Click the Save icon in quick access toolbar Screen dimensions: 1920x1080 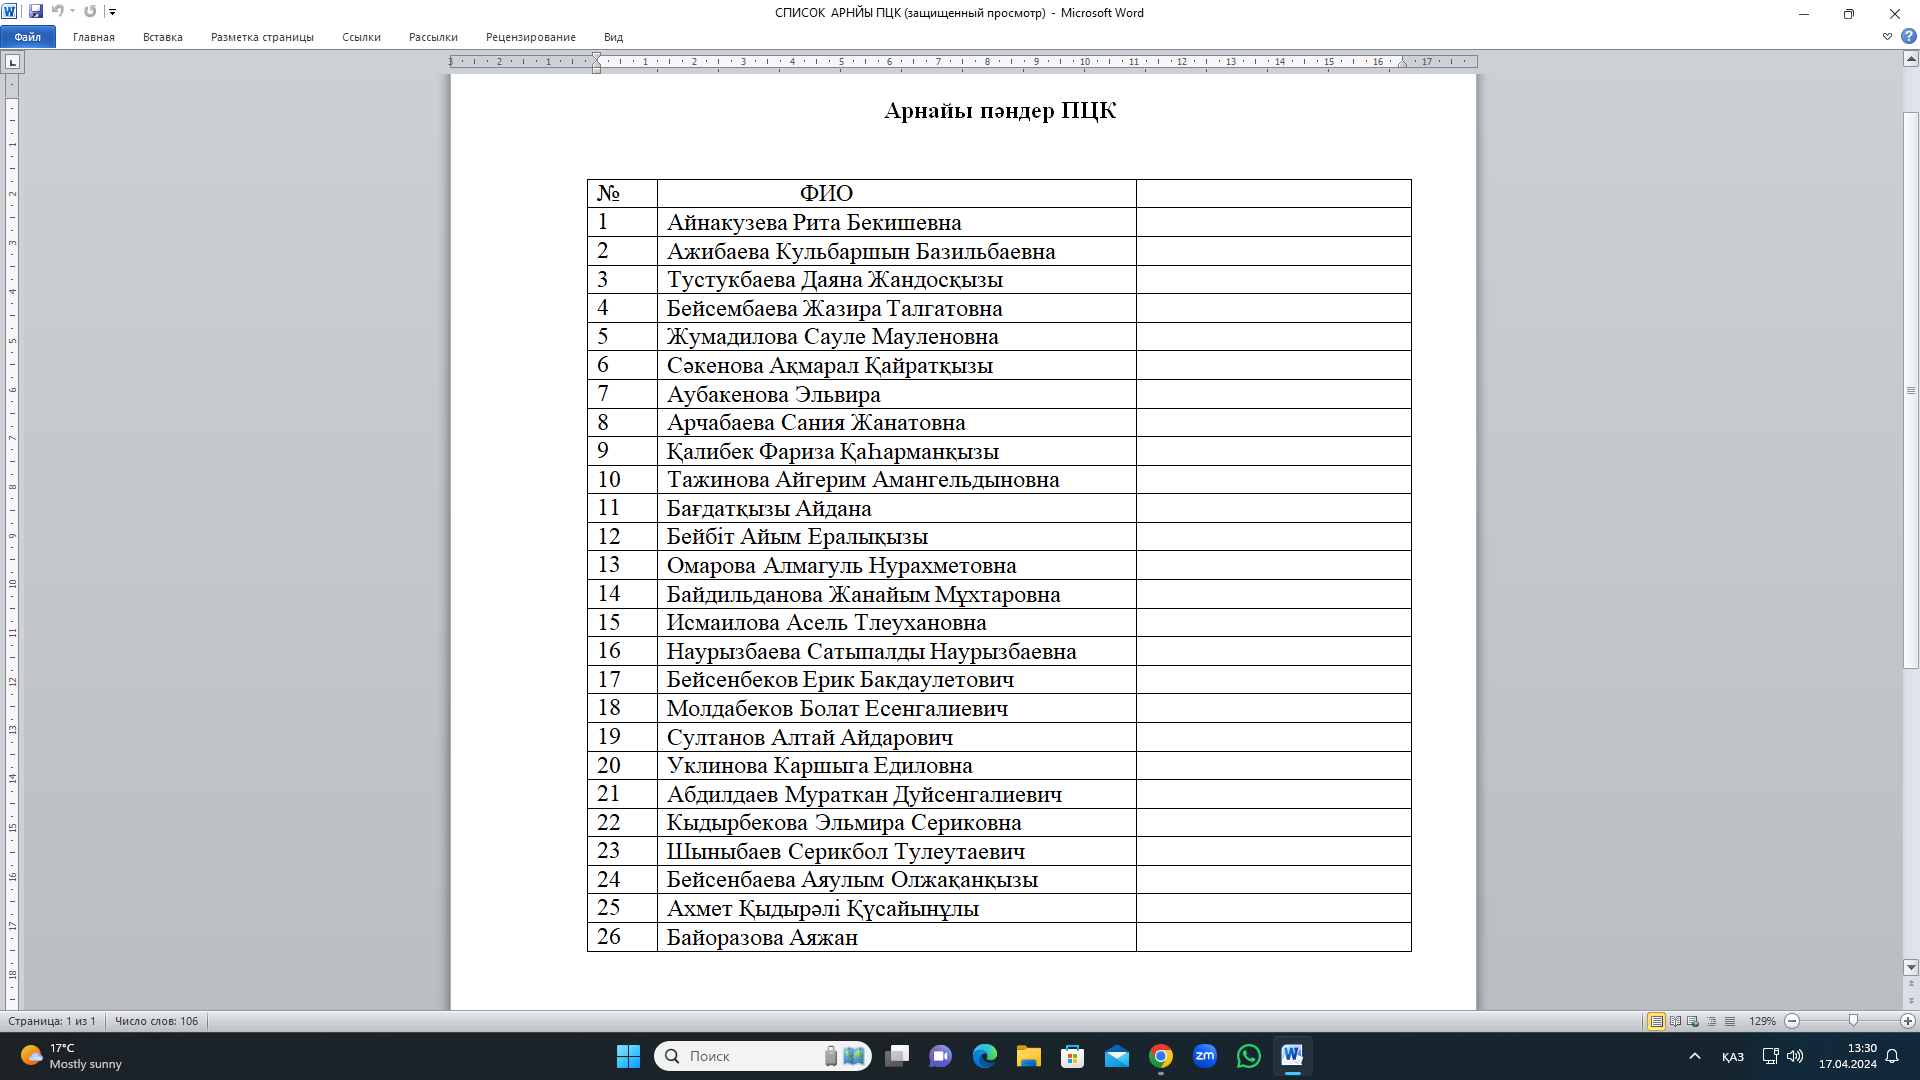coord(36,12)
